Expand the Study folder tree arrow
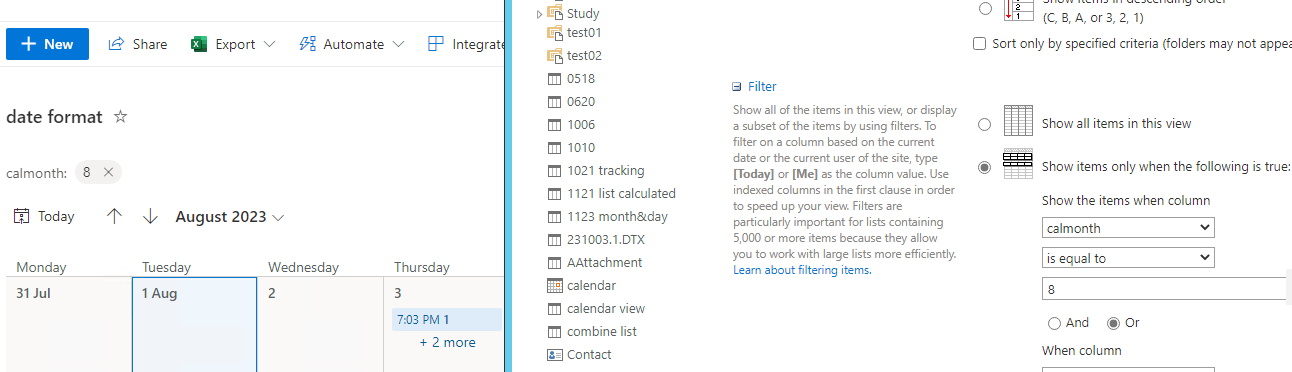Image resolution: width=1292 pixels, height=372 pixels. (x=540, y=14)
